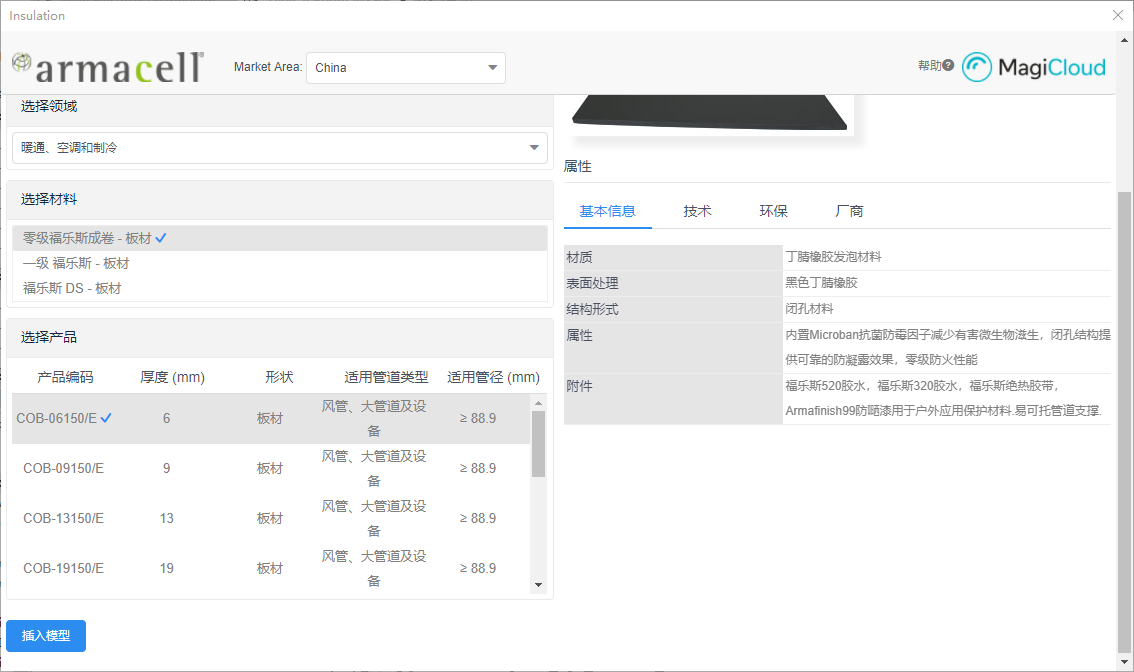Screen dimensions: 1134x672
Task: Switch to the 基本信息 tab
Action: click(608, 211)
